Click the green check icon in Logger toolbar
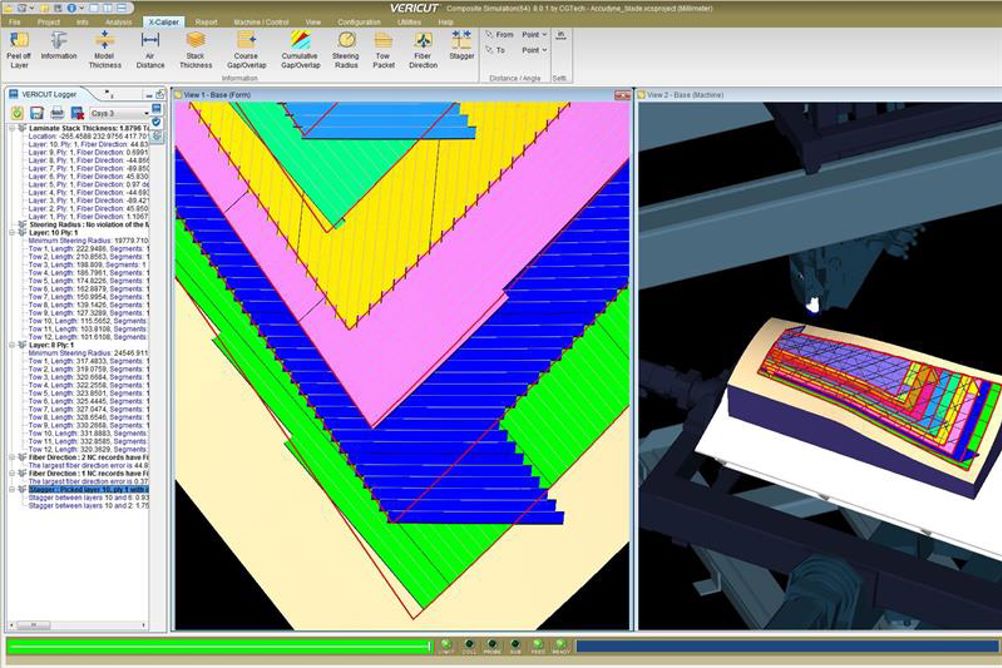The image size is (1002, 668). coord(17,113)
